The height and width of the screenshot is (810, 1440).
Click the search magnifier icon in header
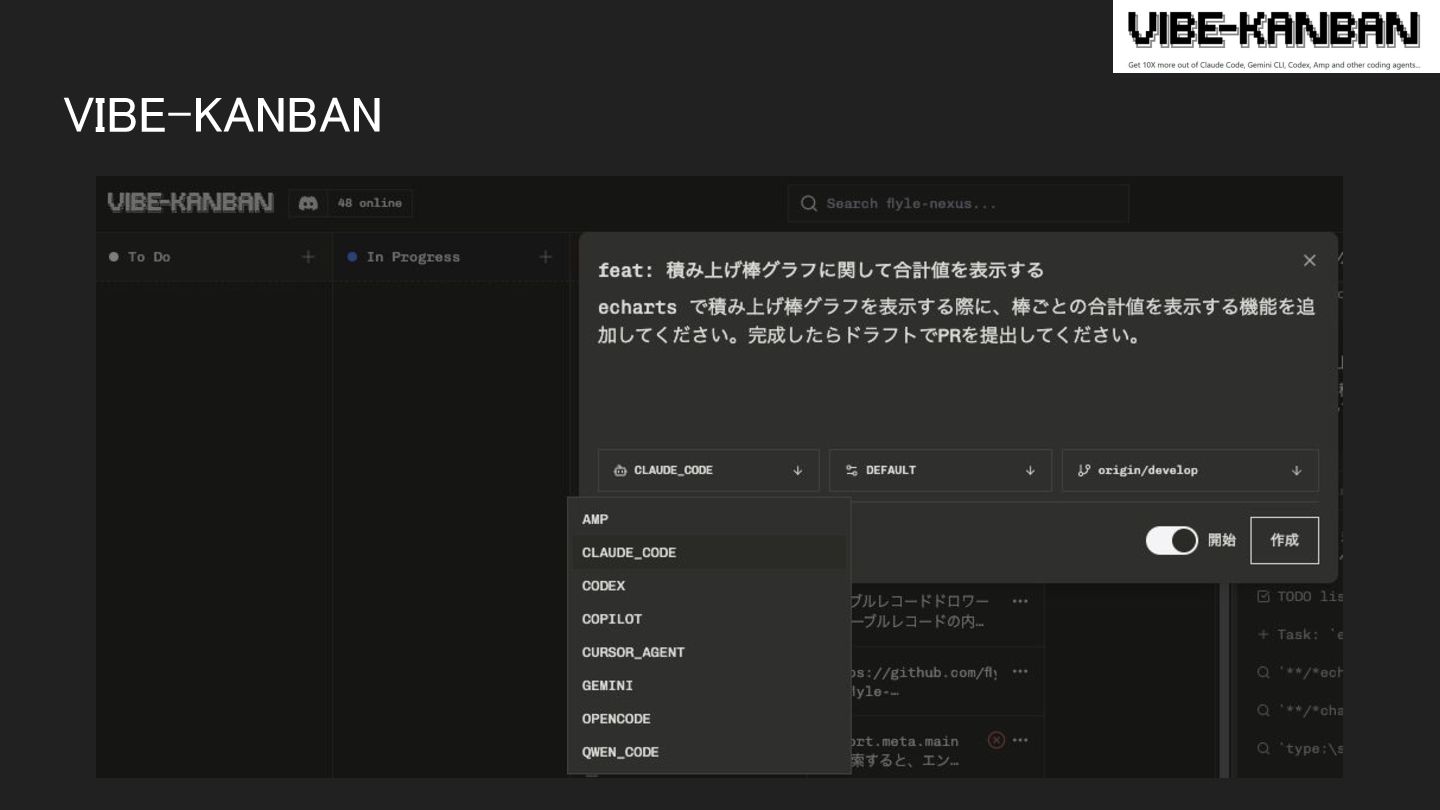pyautogui.click(x=809, y=204)
